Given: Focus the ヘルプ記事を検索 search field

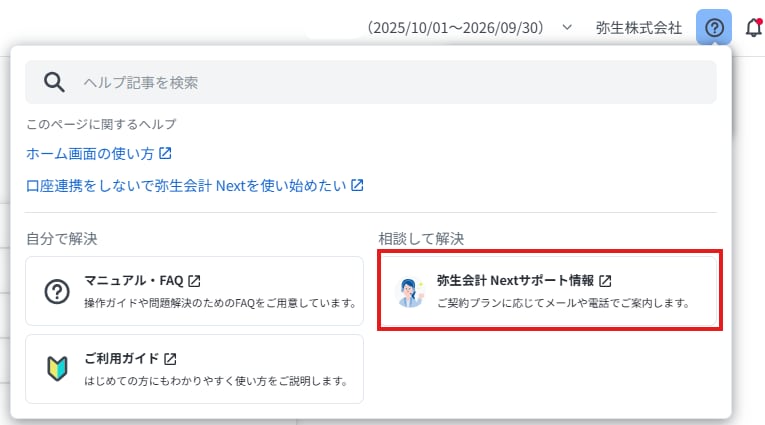Looking at the screenshot, I should click(371, 82).
